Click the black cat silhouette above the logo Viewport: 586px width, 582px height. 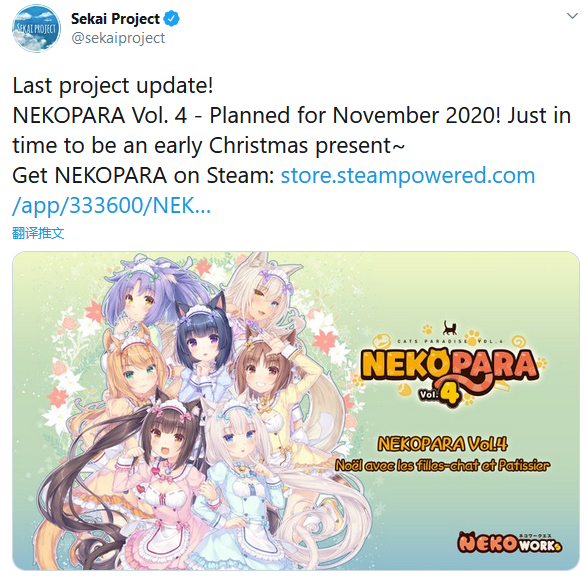(450, 328)
